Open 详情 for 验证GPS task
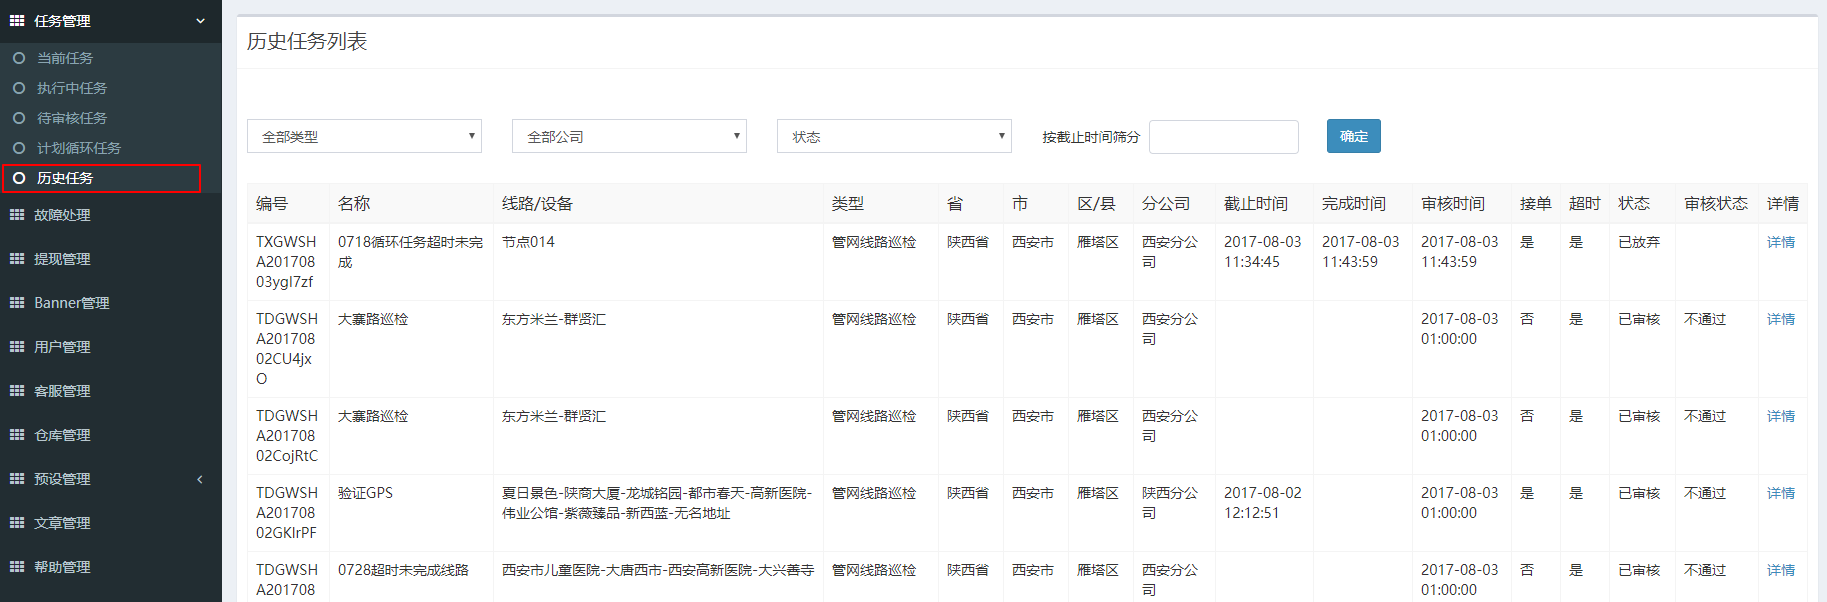1827x602 pixels. (1781, 493)
